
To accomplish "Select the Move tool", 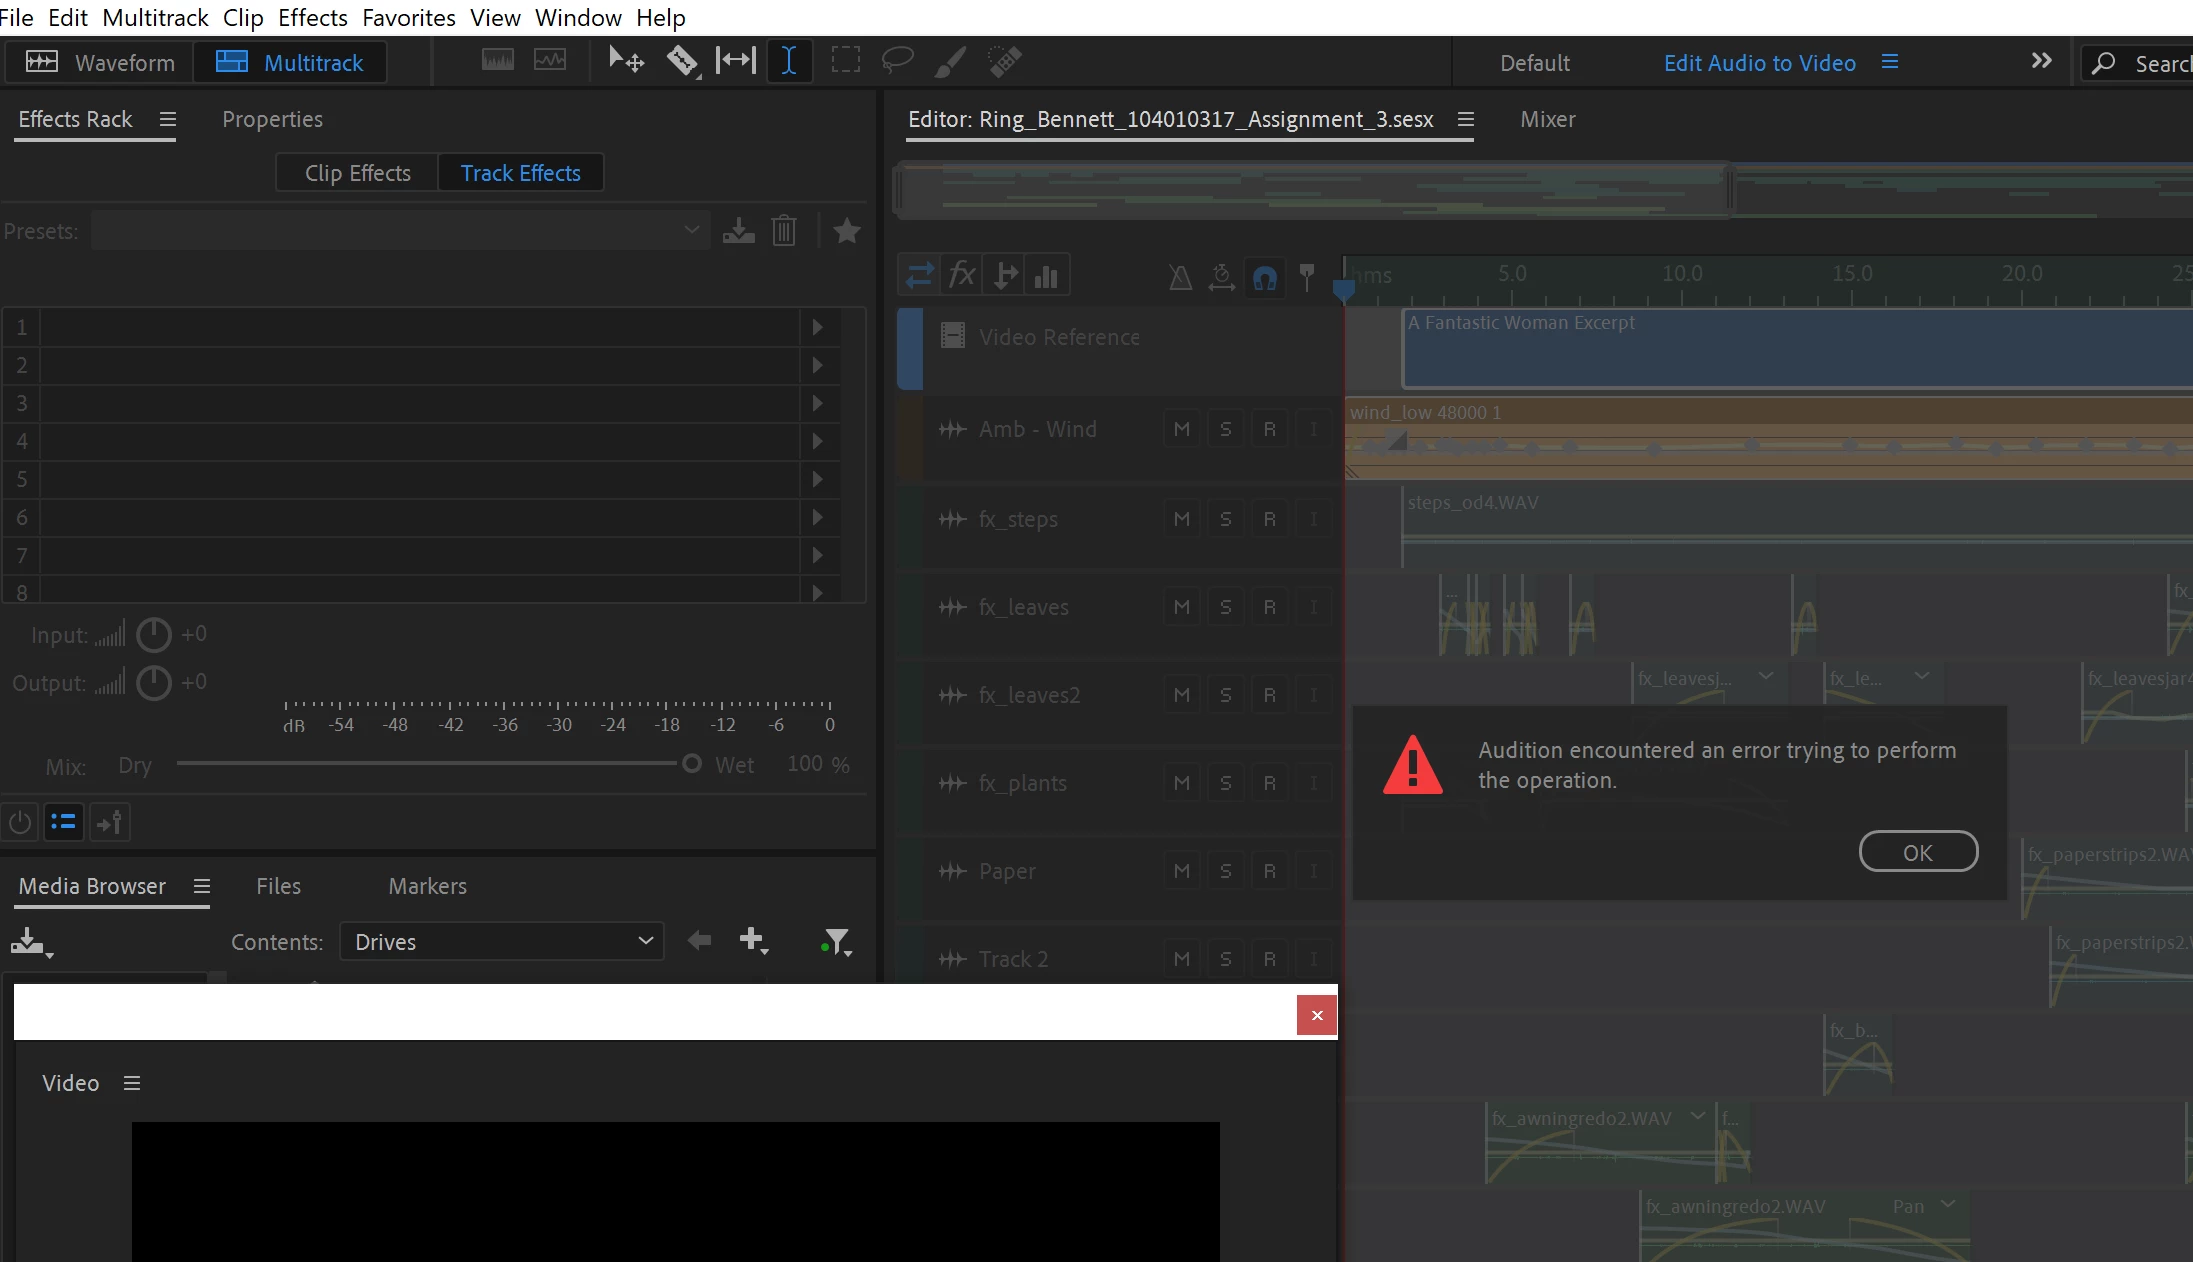I will pyautogui.click(x=626, y=61).
